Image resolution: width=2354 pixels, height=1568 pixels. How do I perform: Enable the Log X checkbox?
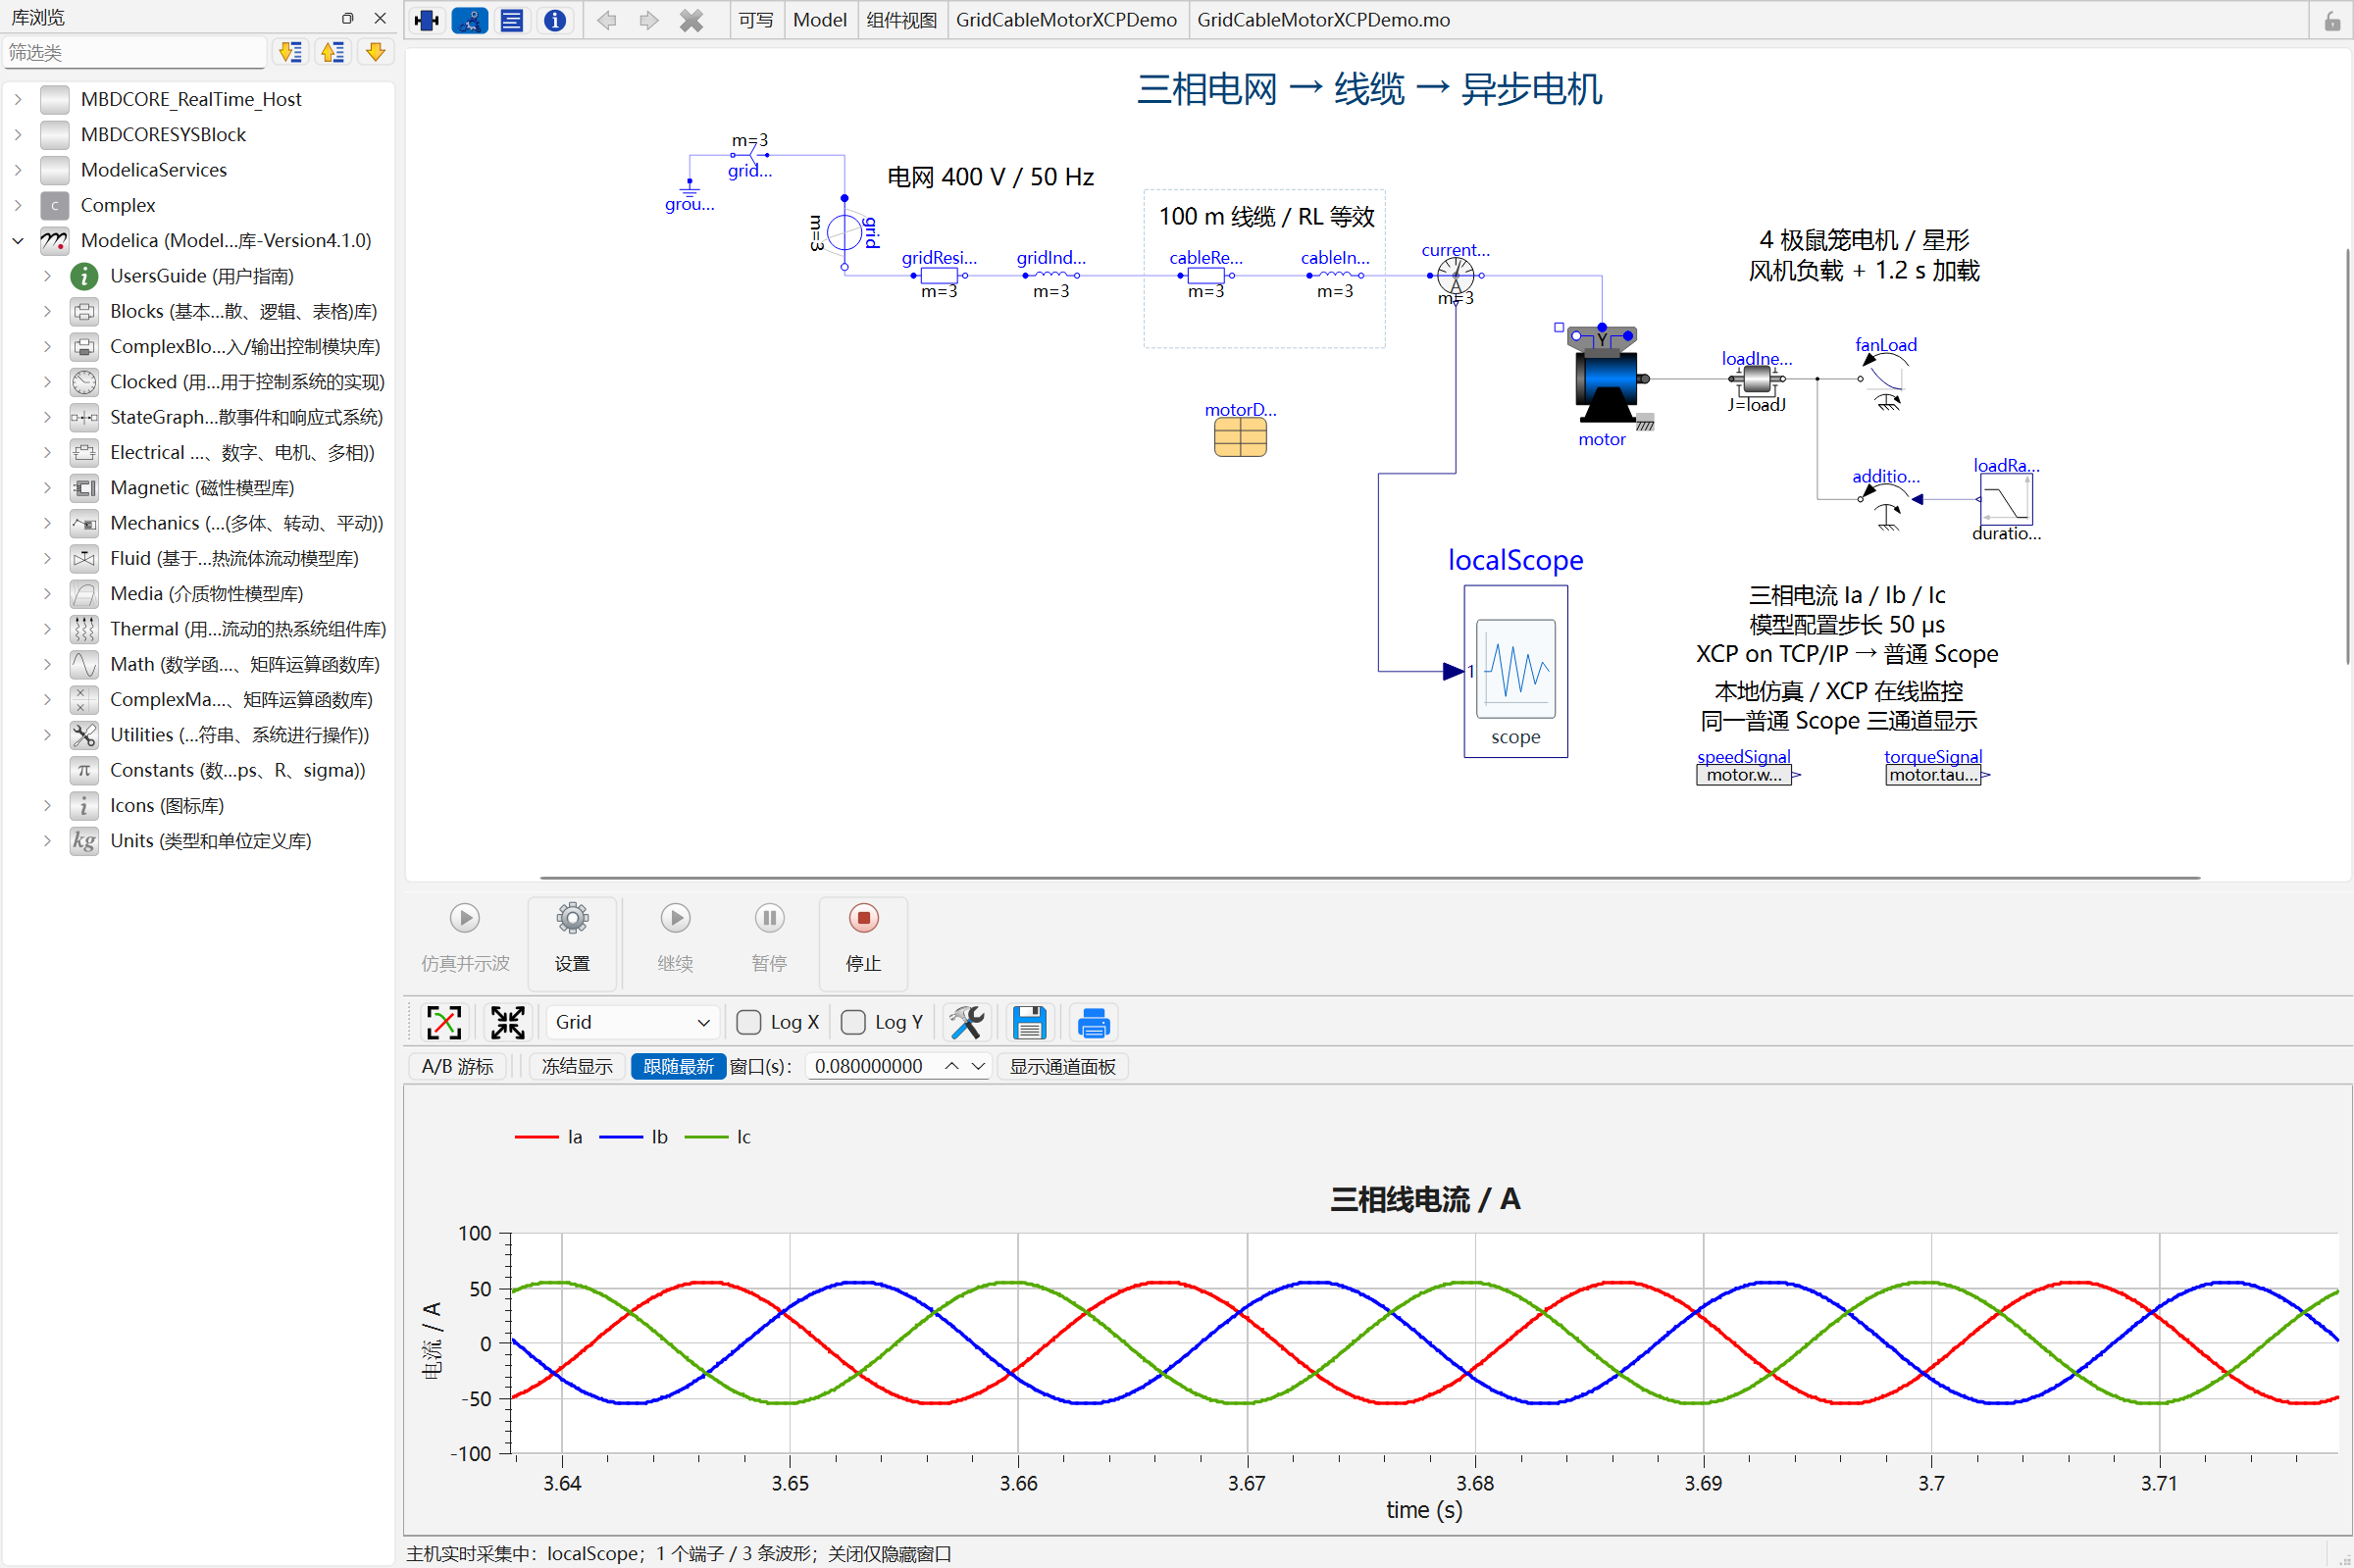(x=748, y=1022)
